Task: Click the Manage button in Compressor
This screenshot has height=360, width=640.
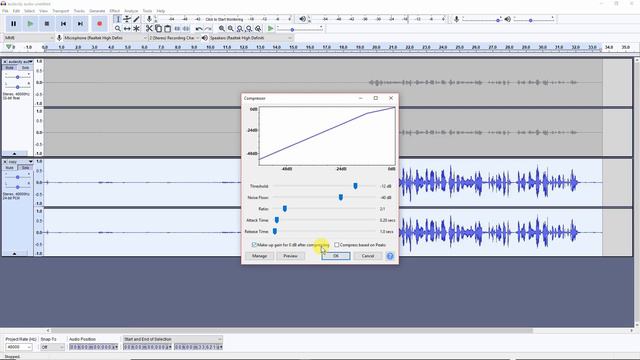Action: coord(259,256)
